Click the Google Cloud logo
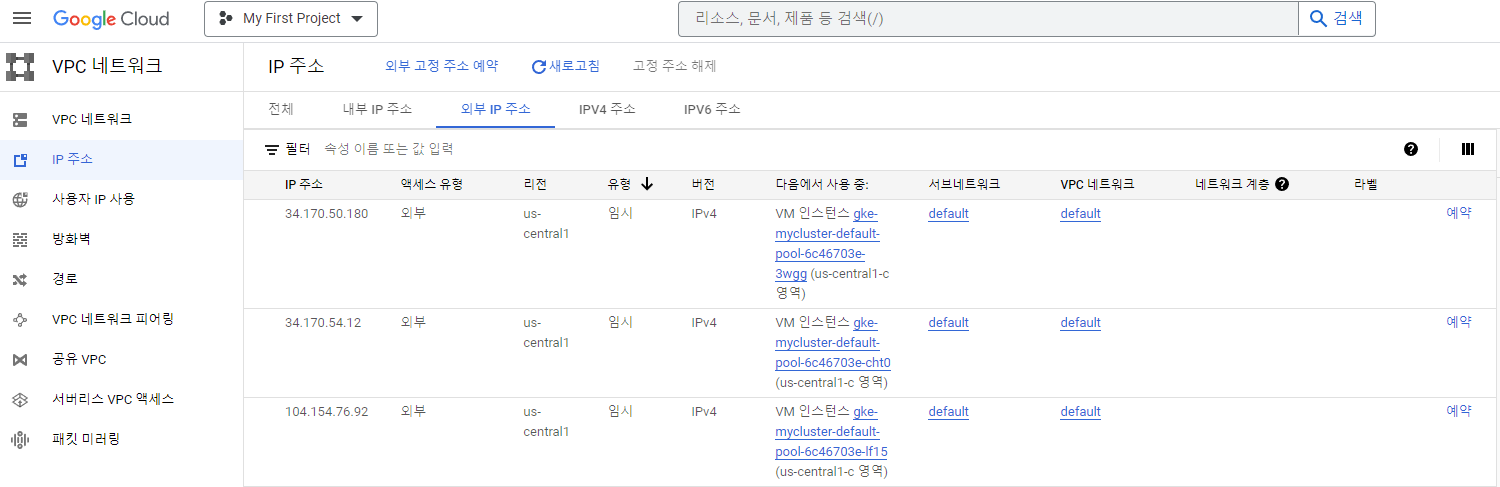 tap(111, 19)
